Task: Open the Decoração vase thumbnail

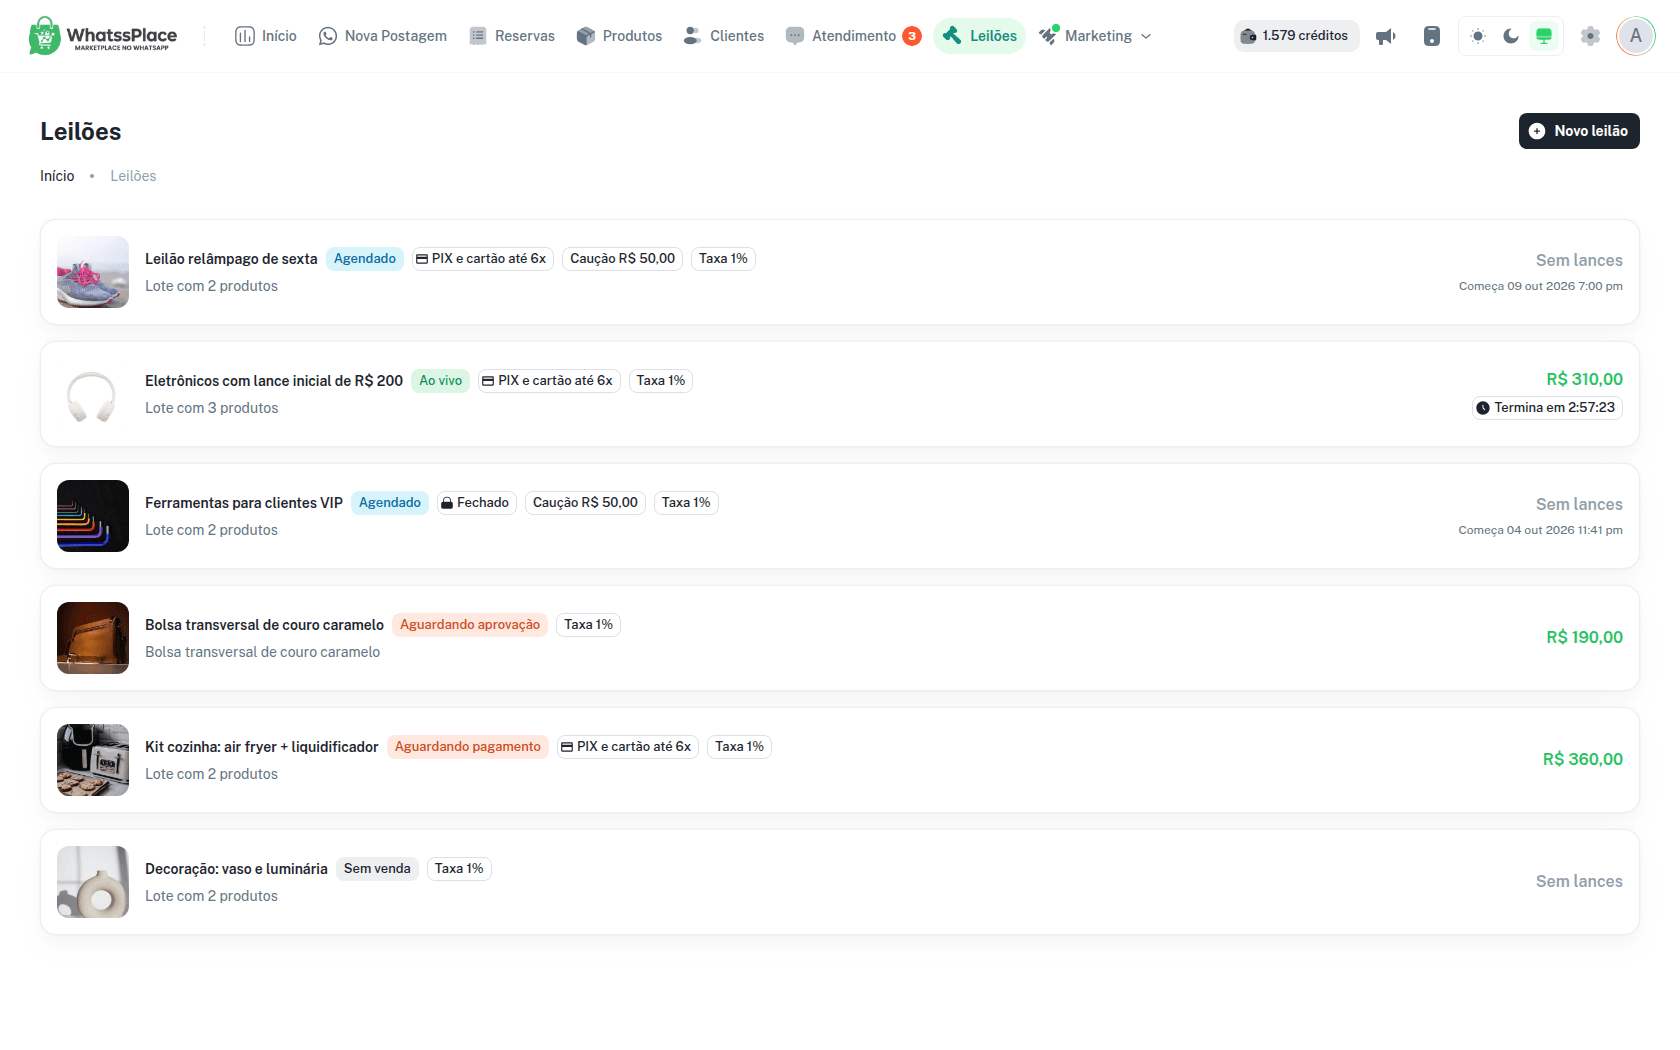Action: pyautogui.click(x=93, y=882)
